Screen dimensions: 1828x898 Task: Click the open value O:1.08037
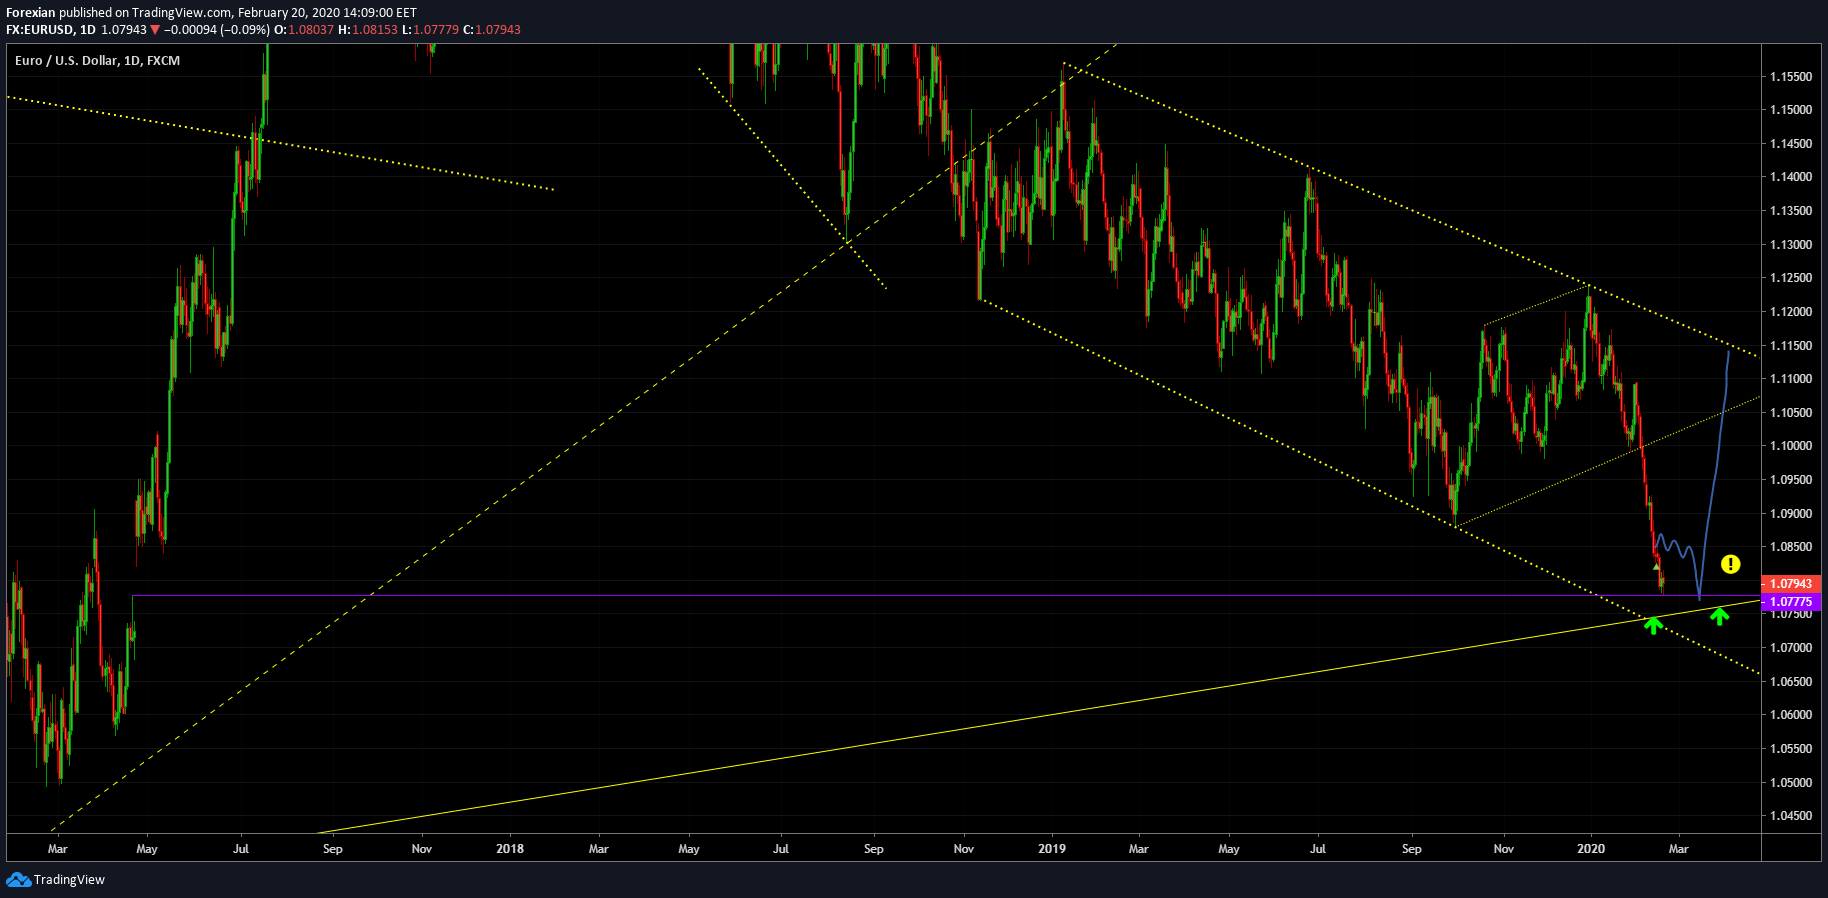(304, 30)
